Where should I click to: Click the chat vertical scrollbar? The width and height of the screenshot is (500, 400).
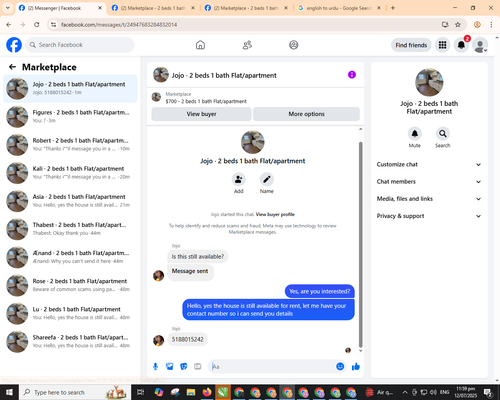[x=360, y=244]
